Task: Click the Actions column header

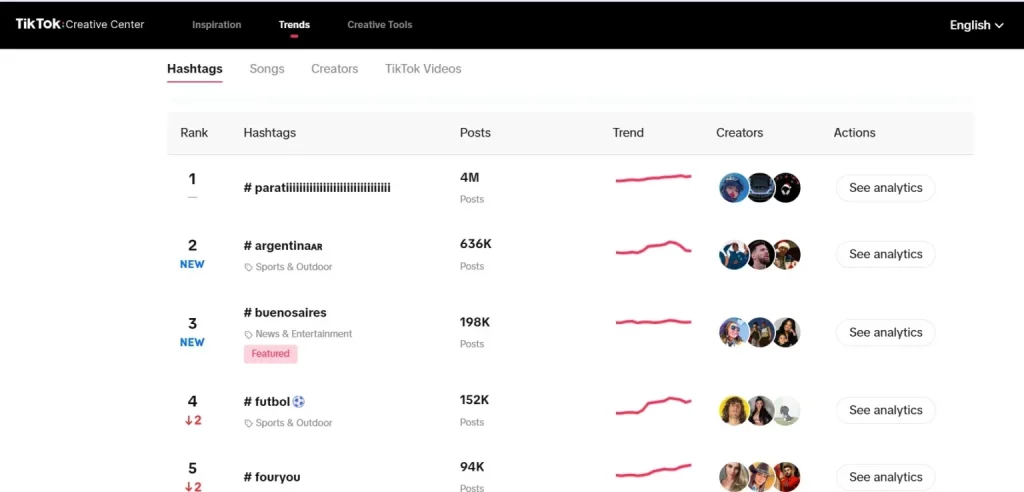Action: 854,133
